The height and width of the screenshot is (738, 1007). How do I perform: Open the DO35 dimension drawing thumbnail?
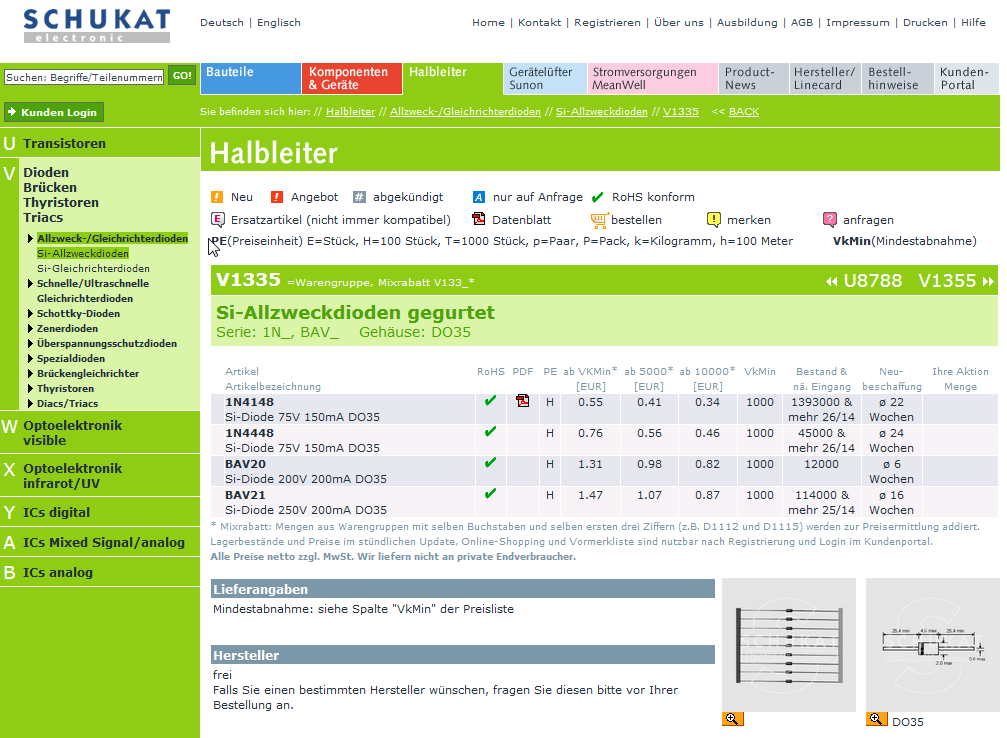(933, 644)
